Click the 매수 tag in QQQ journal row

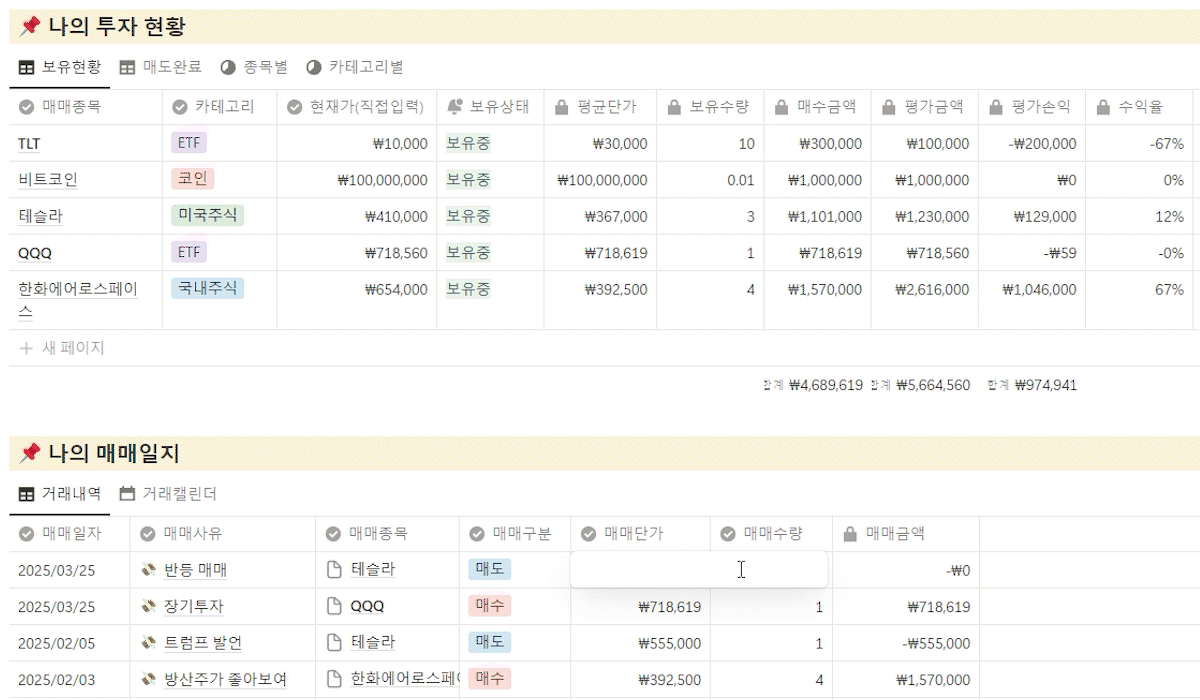489,605
